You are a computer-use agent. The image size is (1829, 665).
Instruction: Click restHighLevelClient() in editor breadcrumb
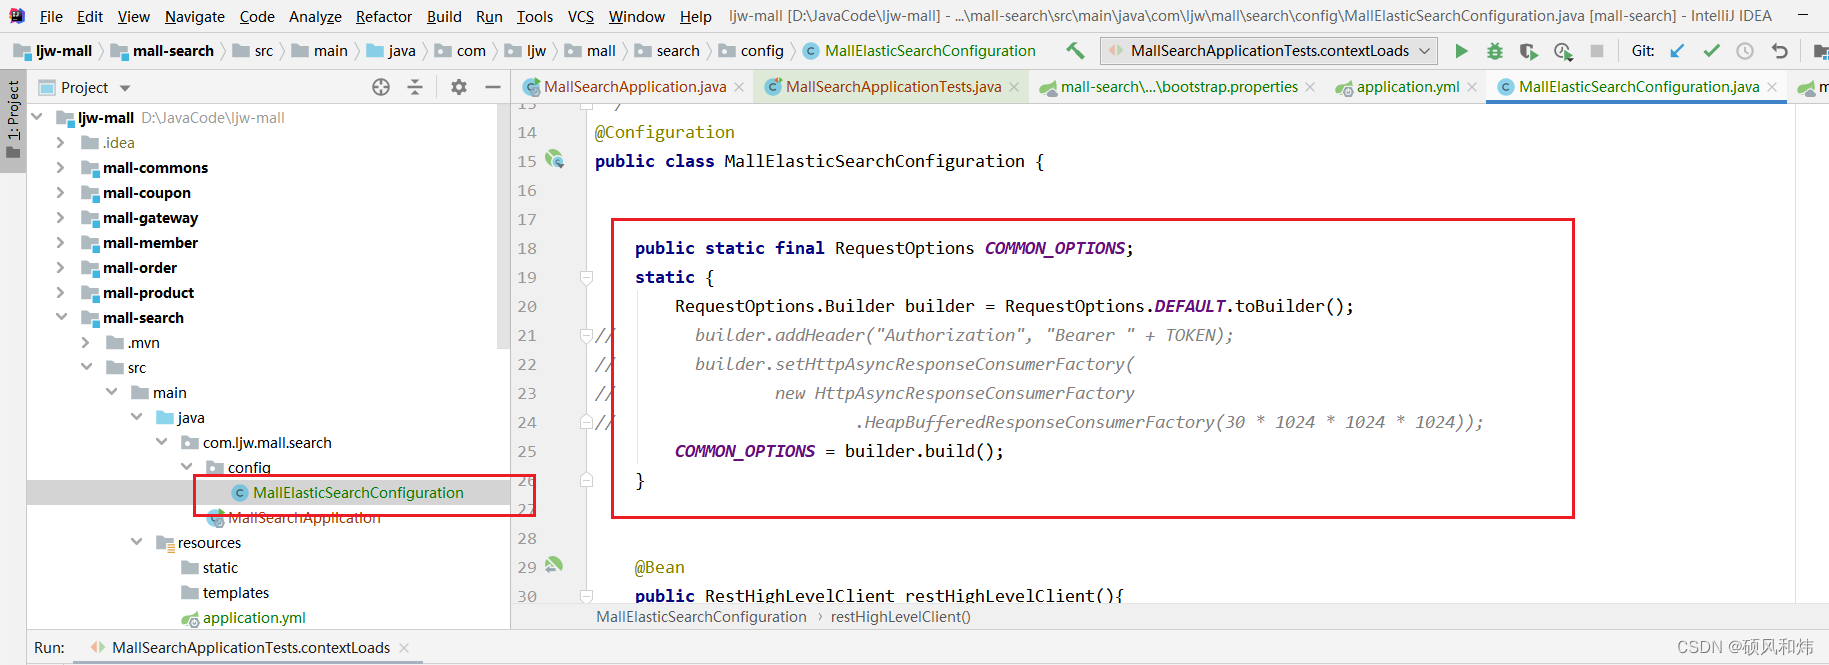click(x=900, y=617)
